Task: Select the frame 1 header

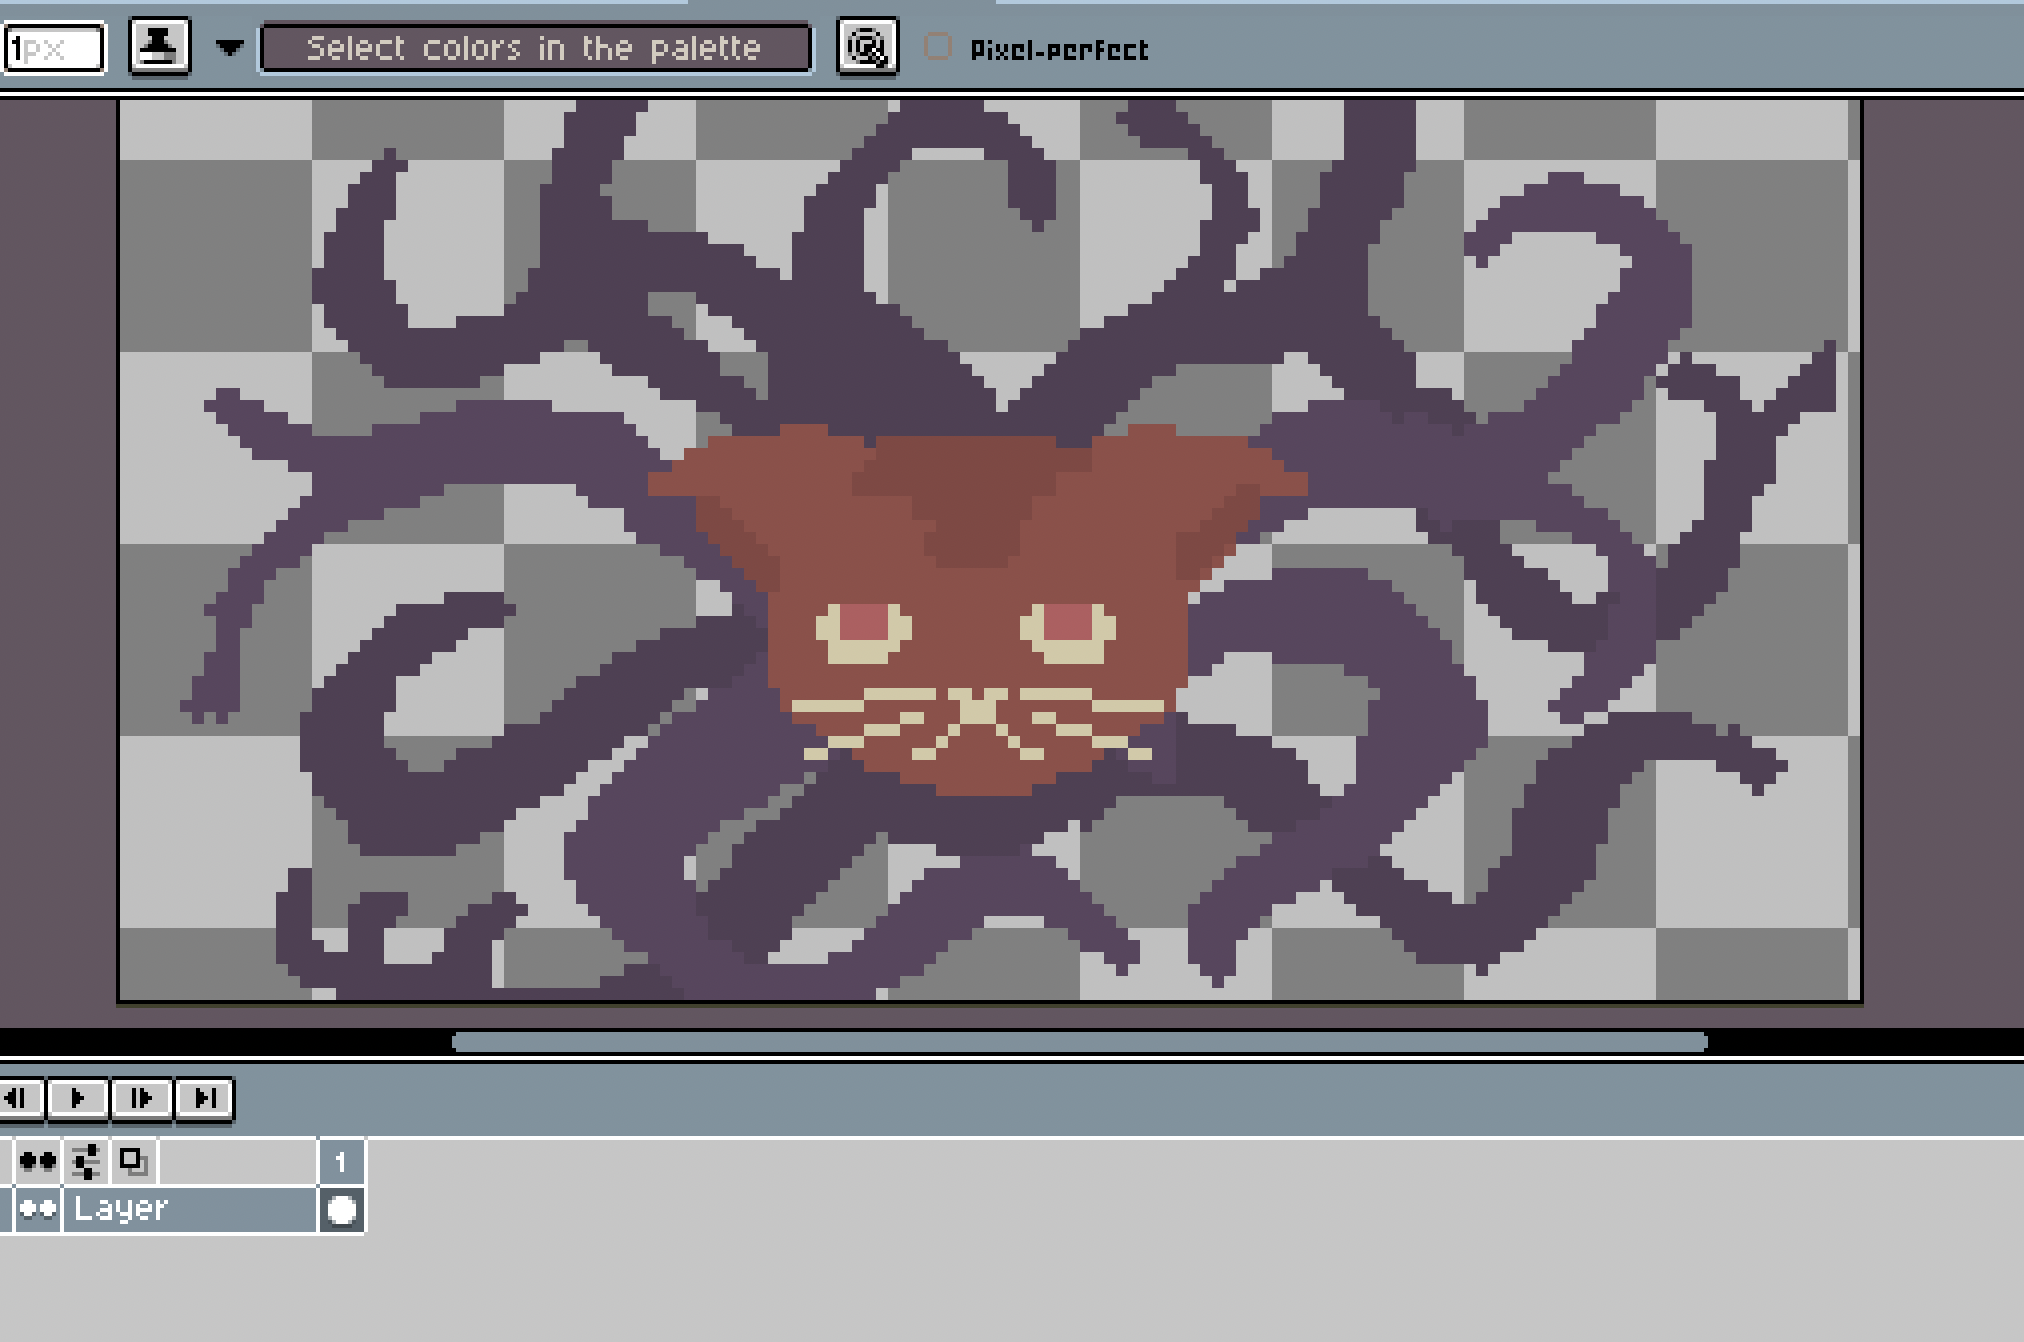Action: pos(341,1161)
